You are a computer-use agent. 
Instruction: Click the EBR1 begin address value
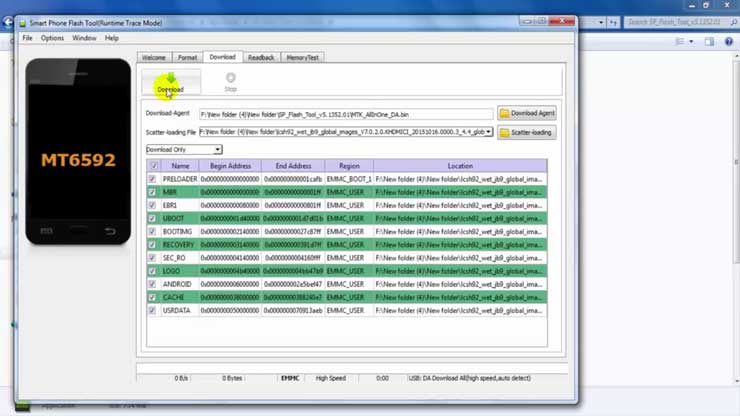230,205
